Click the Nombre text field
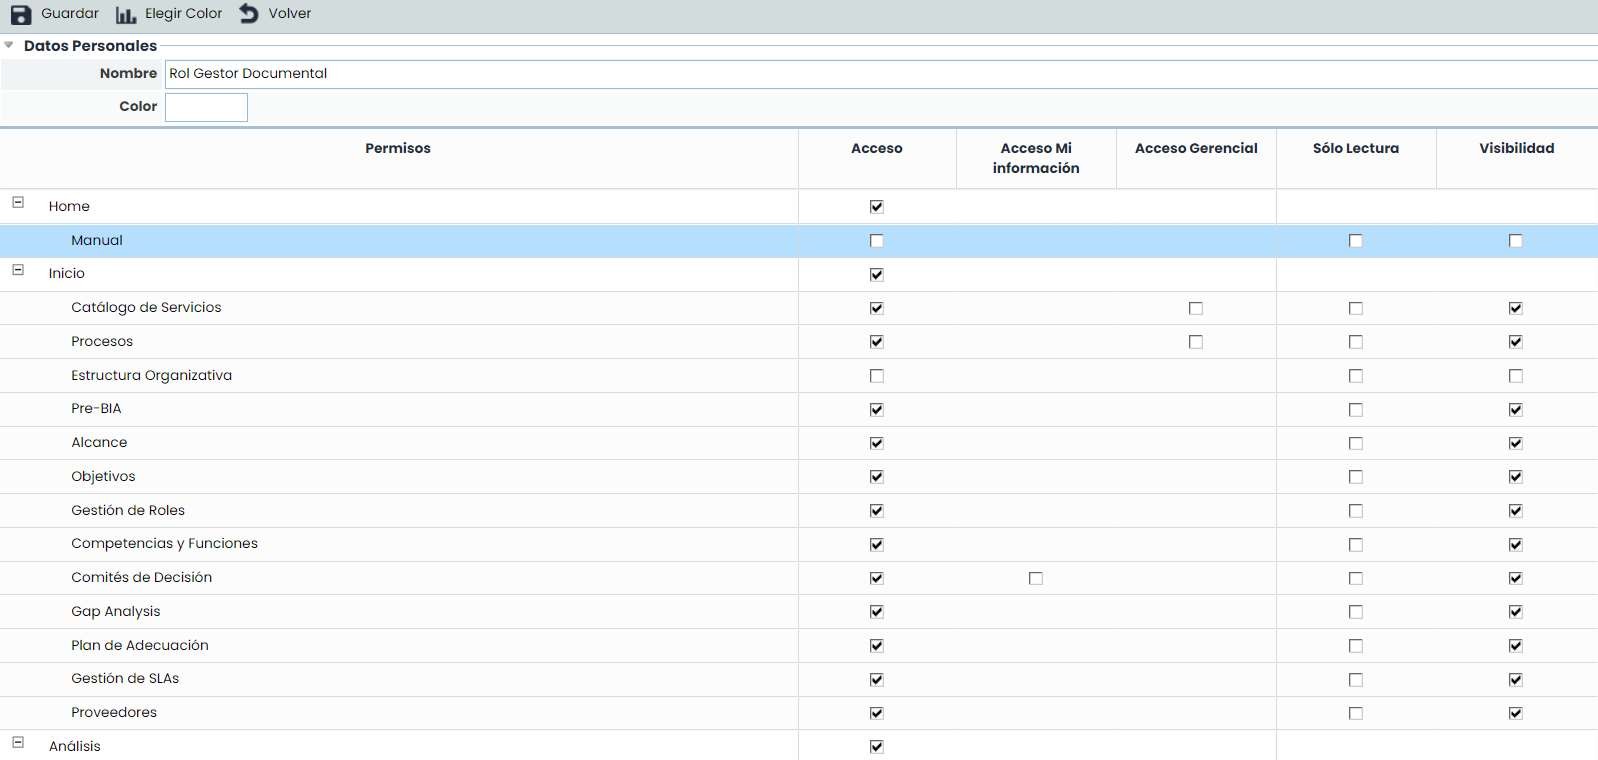The width and height of the screenshot is (1598, 760). pos(880,74)
